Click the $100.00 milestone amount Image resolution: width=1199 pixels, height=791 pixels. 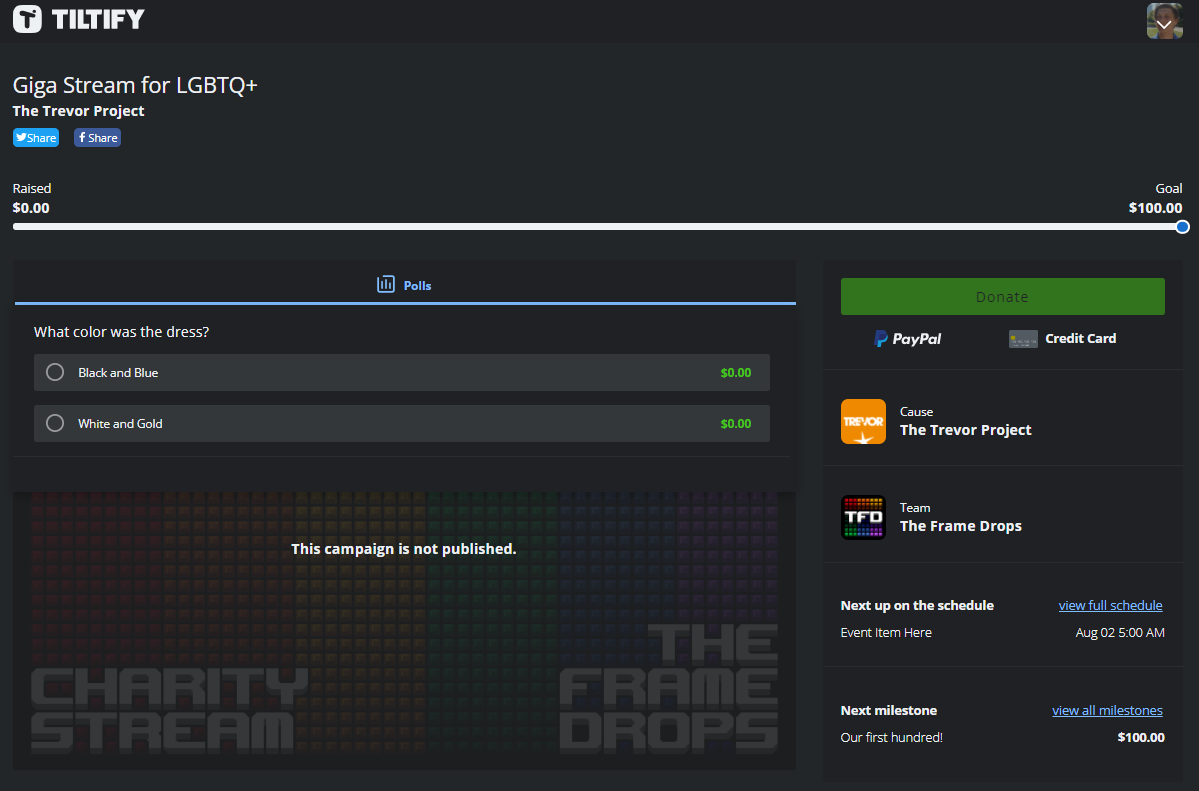[1141, 737]
